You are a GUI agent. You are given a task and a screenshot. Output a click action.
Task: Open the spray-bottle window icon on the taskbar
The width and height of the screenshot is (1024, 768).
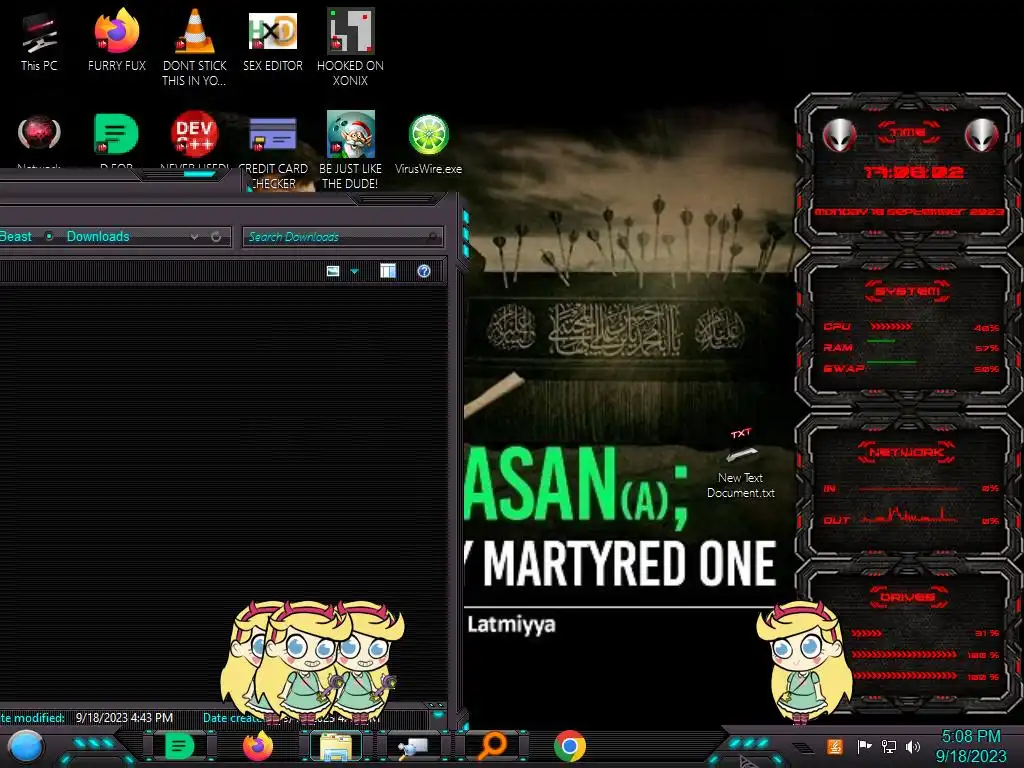coord(413,746)
